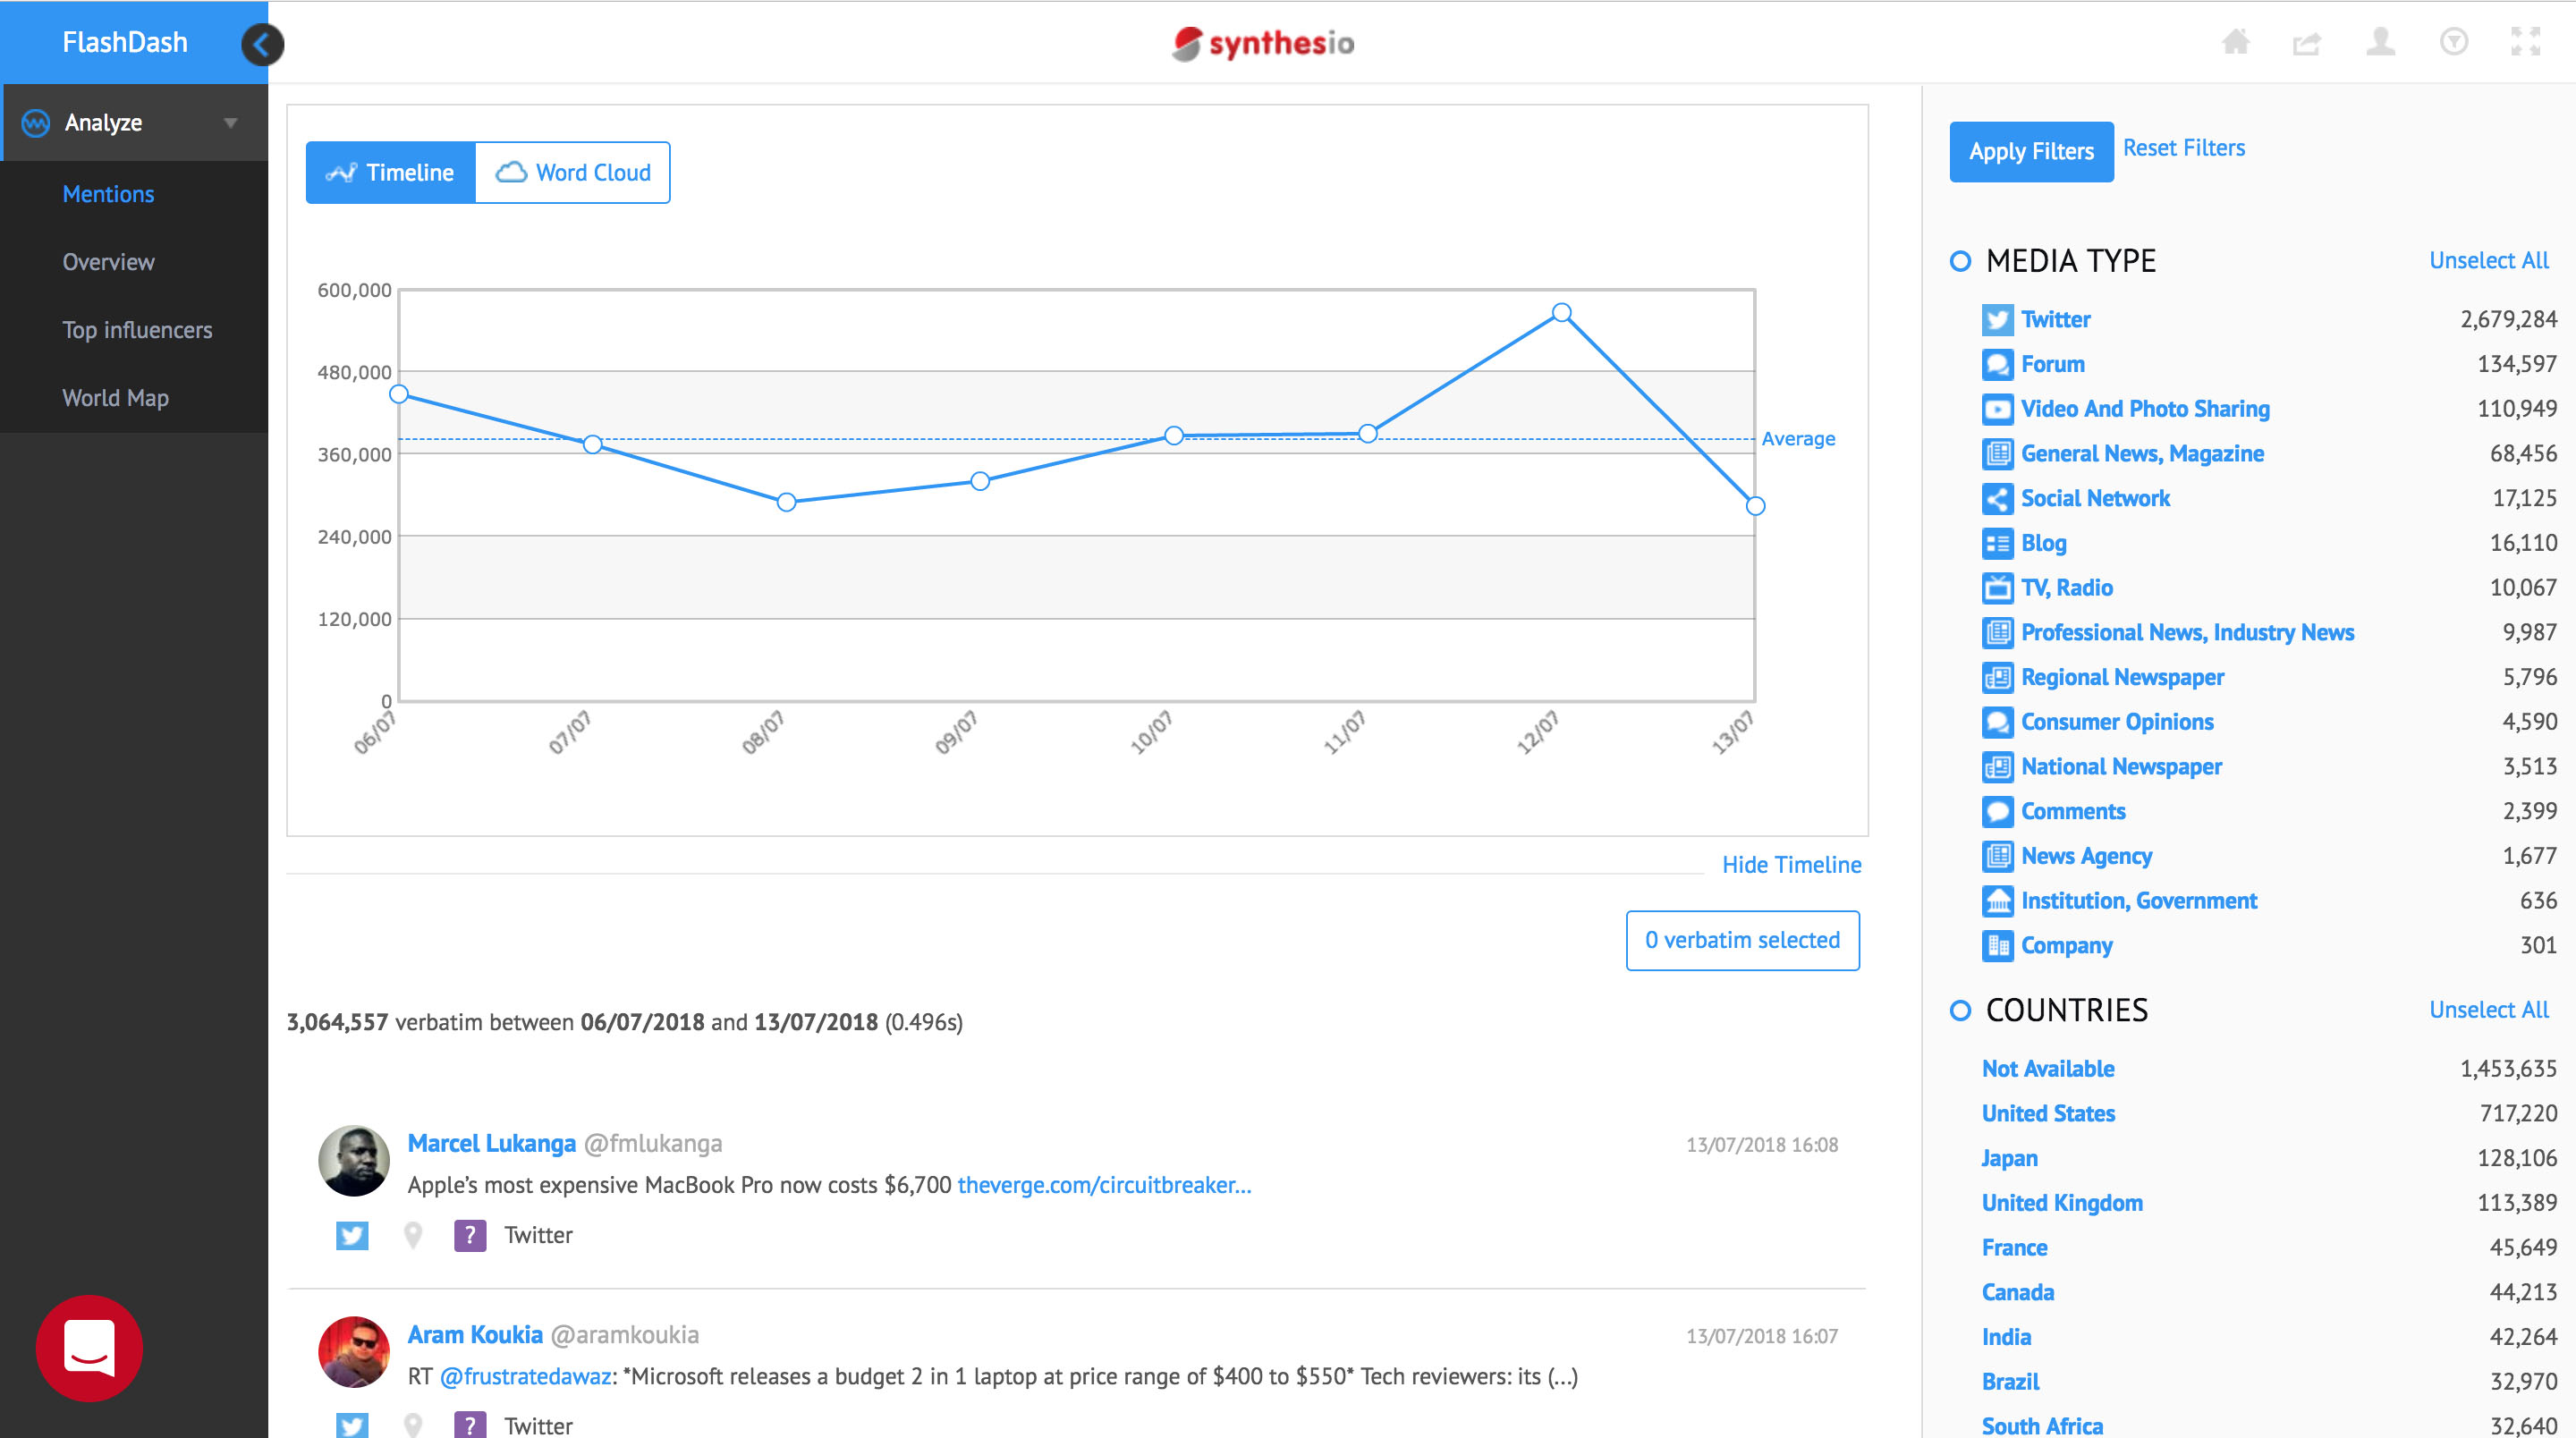Screen dimensions: 2576x1438
Task: Toggle the Twitter media type filter
Action: pos(2055,319)
